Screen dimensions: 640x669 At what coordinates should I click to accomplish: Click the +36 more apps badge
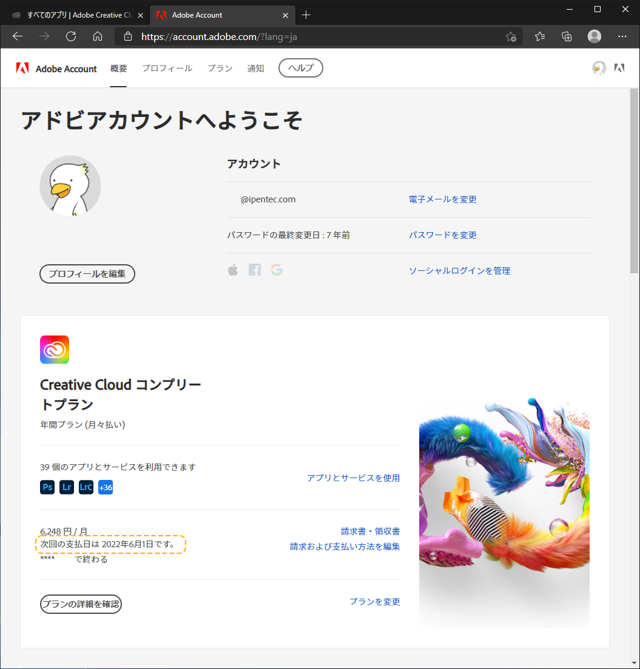coord(105,487)
